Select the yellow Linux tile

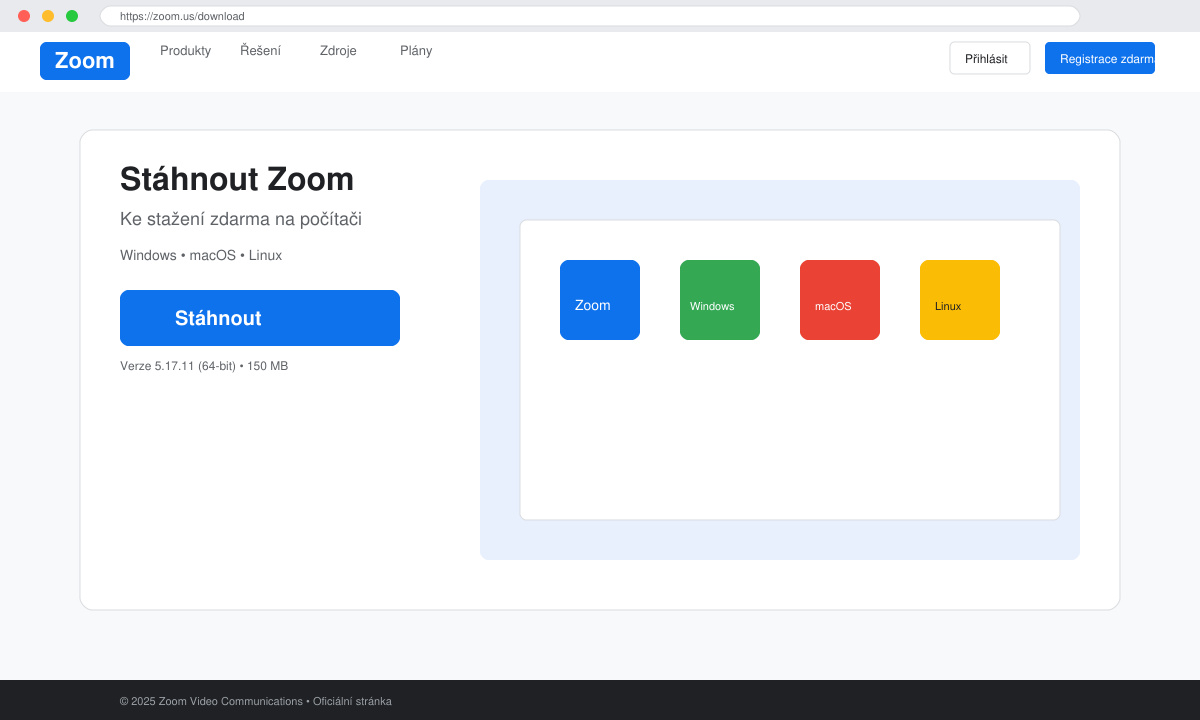(960, 300)
